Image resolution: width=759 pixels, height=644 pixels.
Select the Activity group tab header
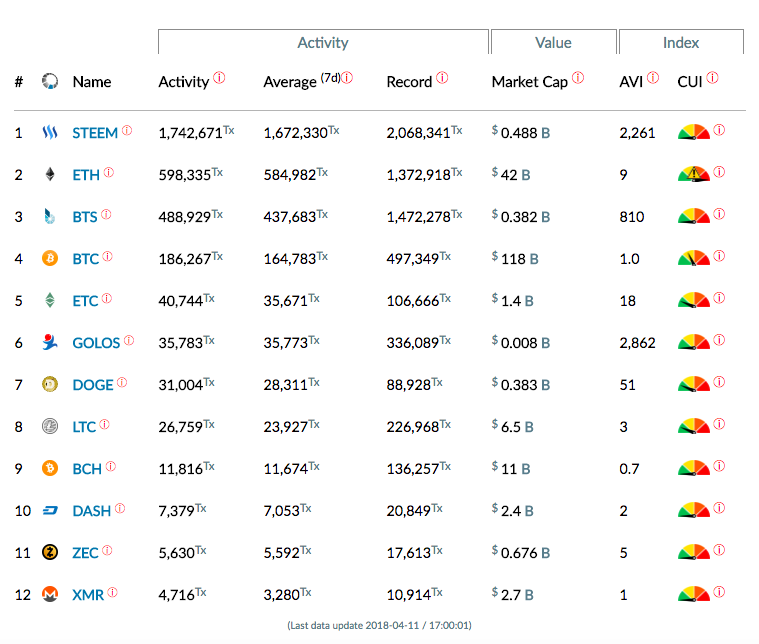tap(323, 43)
